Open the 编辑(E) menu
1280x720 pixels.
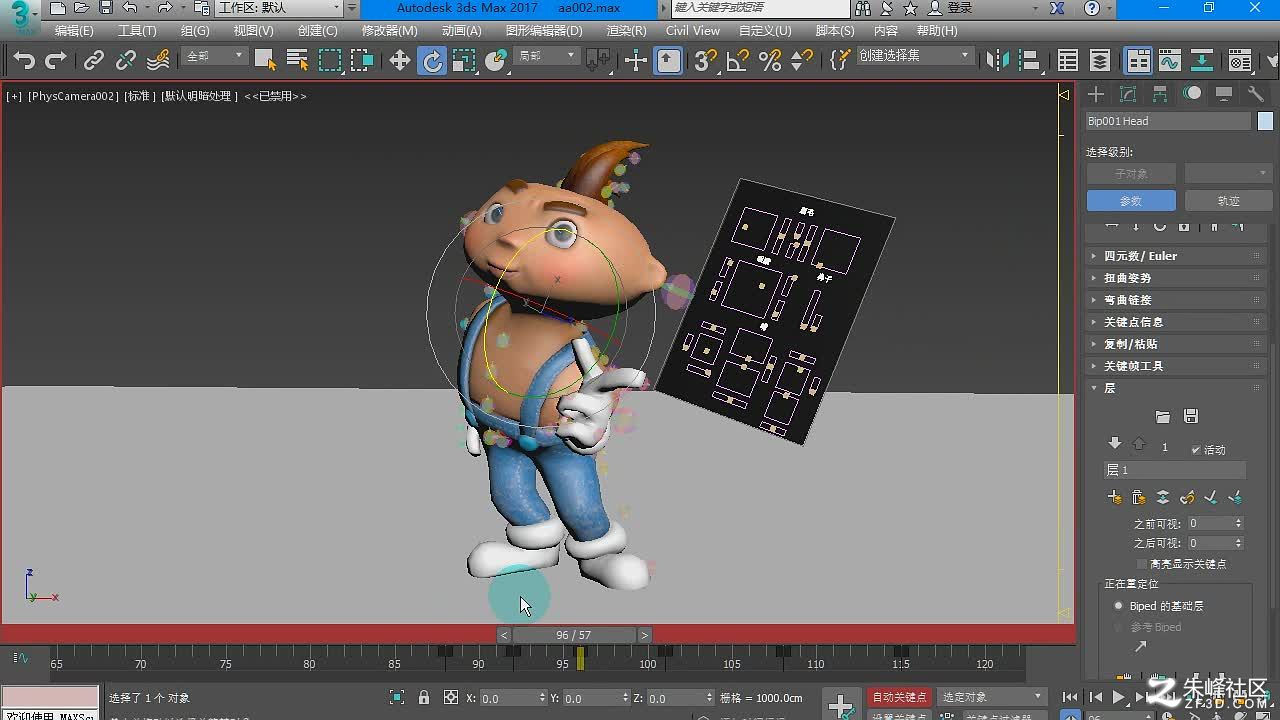(74, 31)
